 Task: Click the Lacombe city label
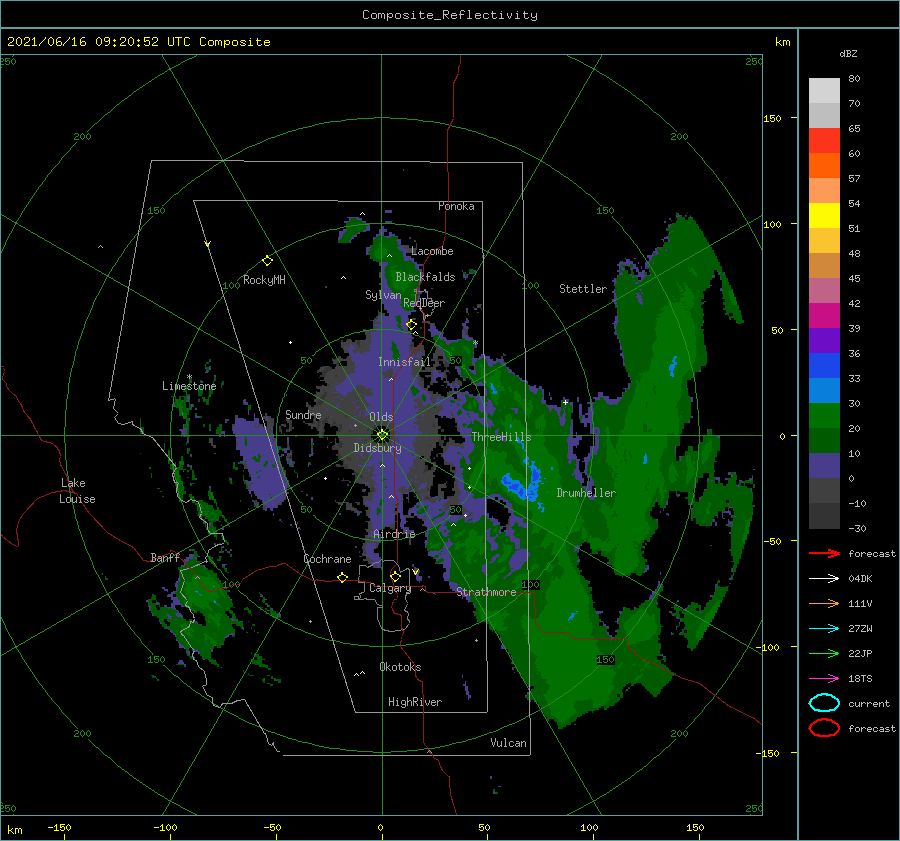[x=432, y=251]
